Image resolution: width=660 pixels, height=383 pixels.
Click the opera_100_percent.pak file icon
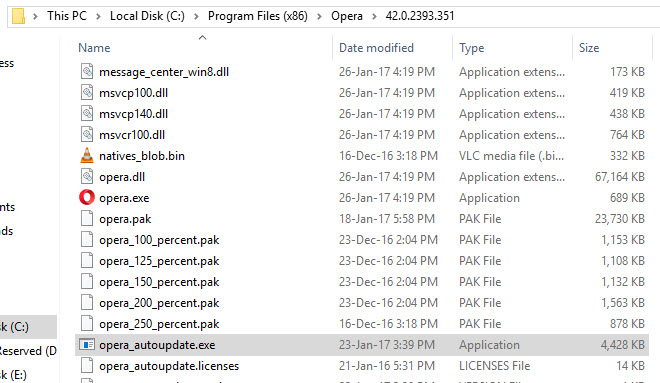pyautogui.click(x=87, y=240)
